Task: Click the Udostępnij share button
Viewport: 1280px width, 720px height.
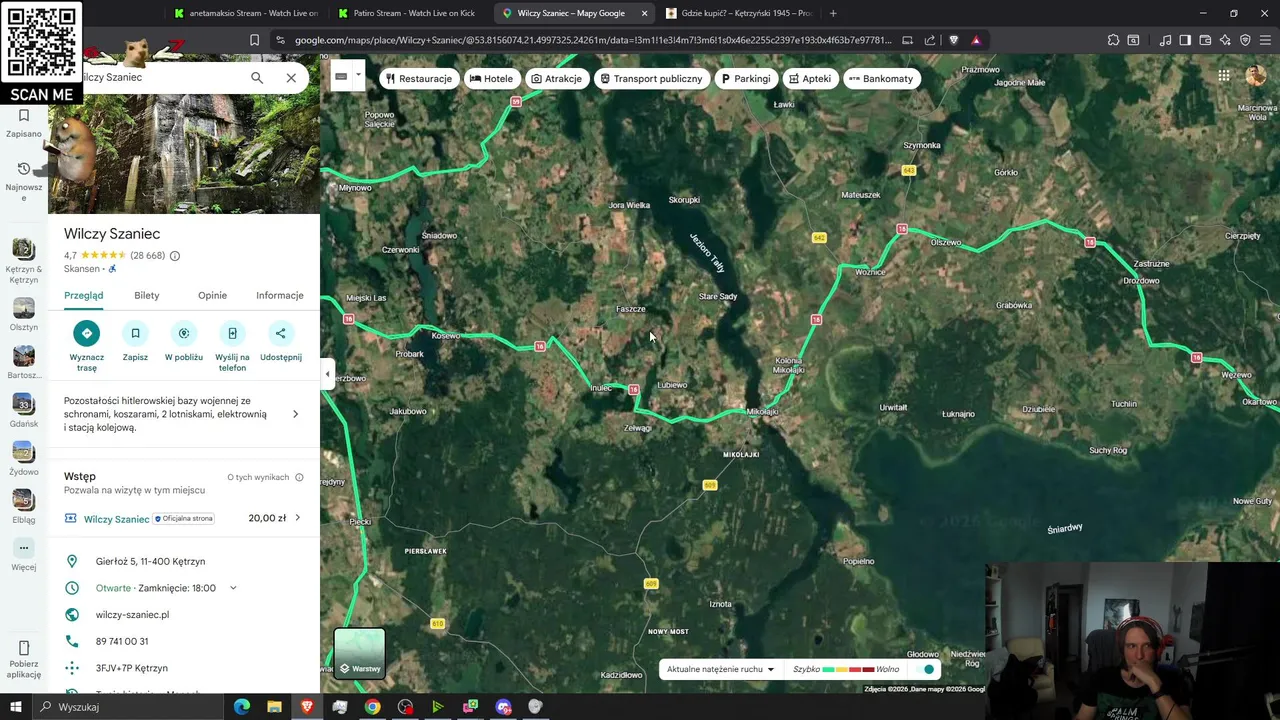Action: click(281, 342)
